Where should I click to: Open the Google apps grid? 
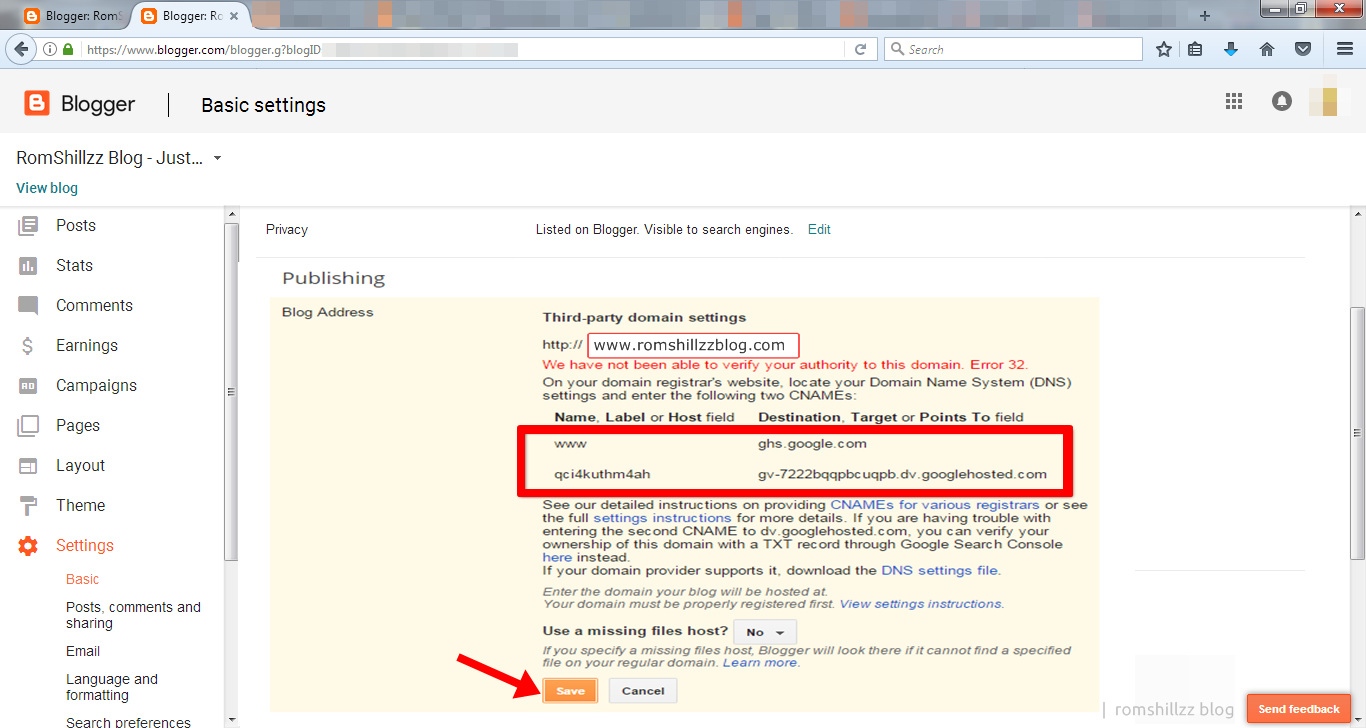click(1234, 101)
